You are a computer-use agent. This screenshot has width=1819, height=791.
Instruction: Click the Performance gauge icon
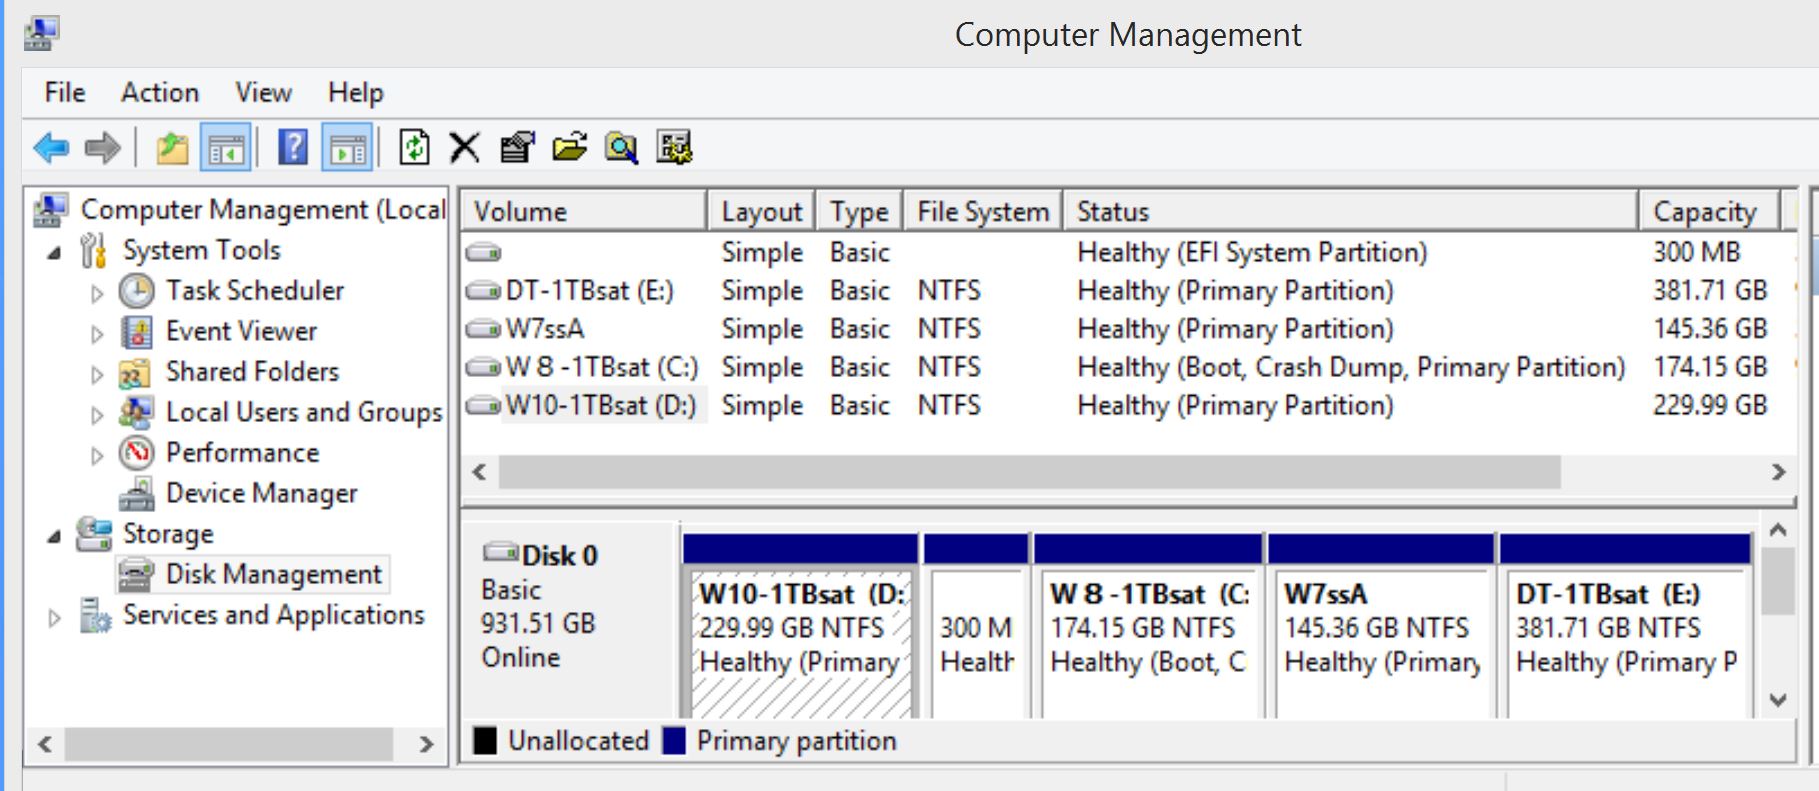coord(137,453)
